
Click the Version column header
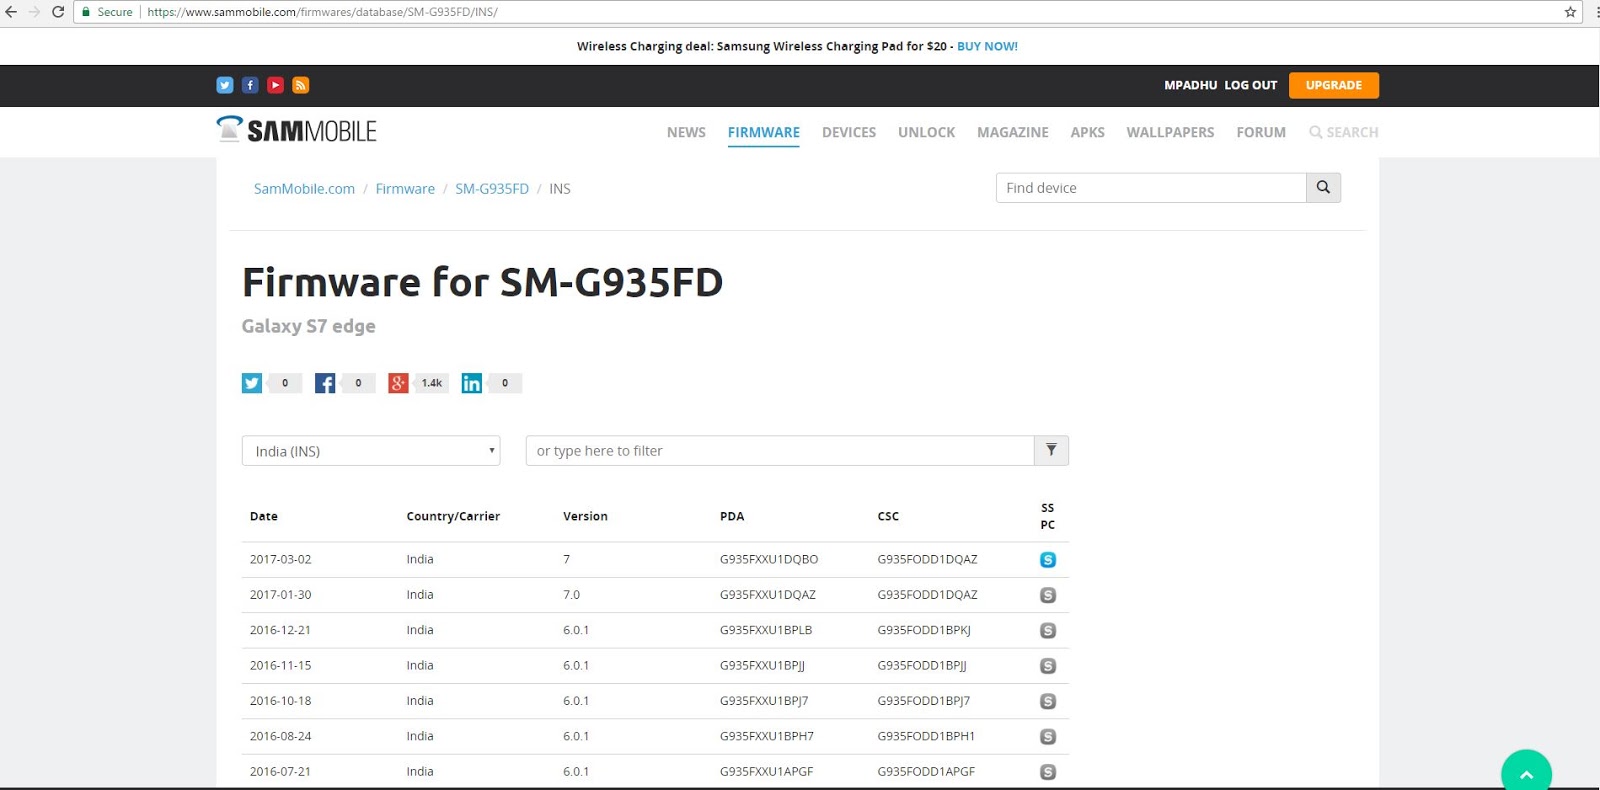coord(585,516)
